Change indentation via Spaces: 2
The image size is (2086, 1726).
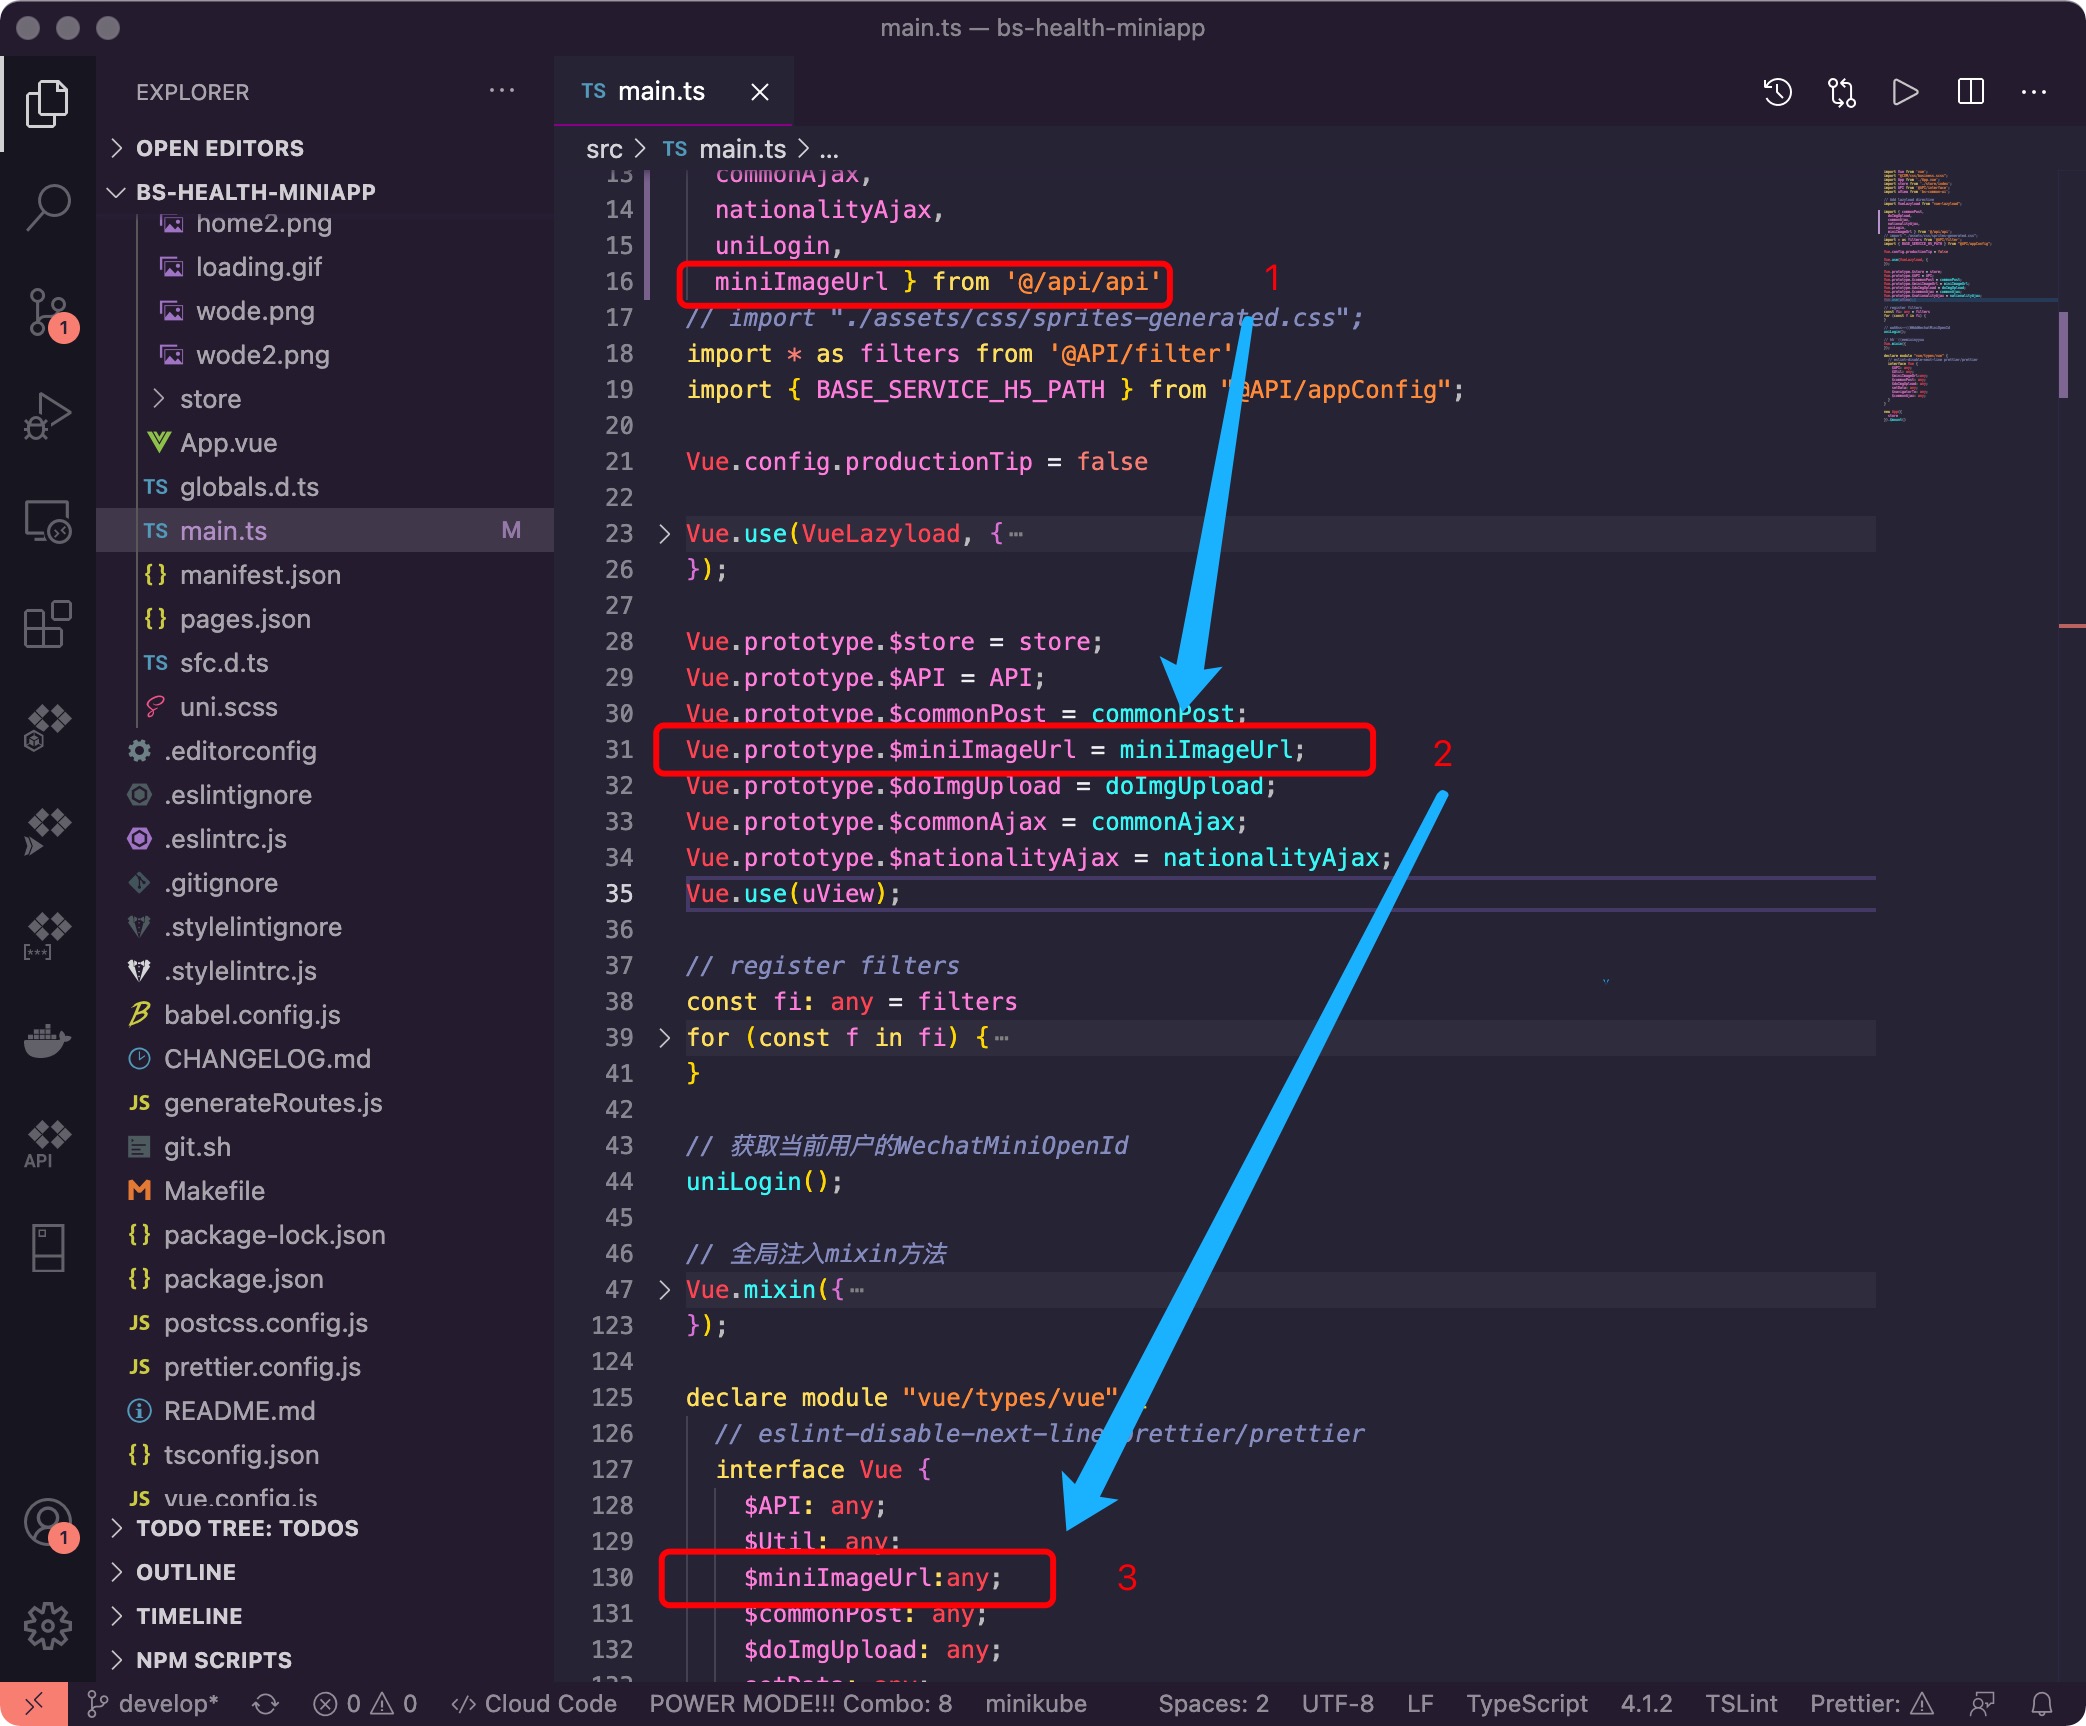(x=1213, y=1704)
